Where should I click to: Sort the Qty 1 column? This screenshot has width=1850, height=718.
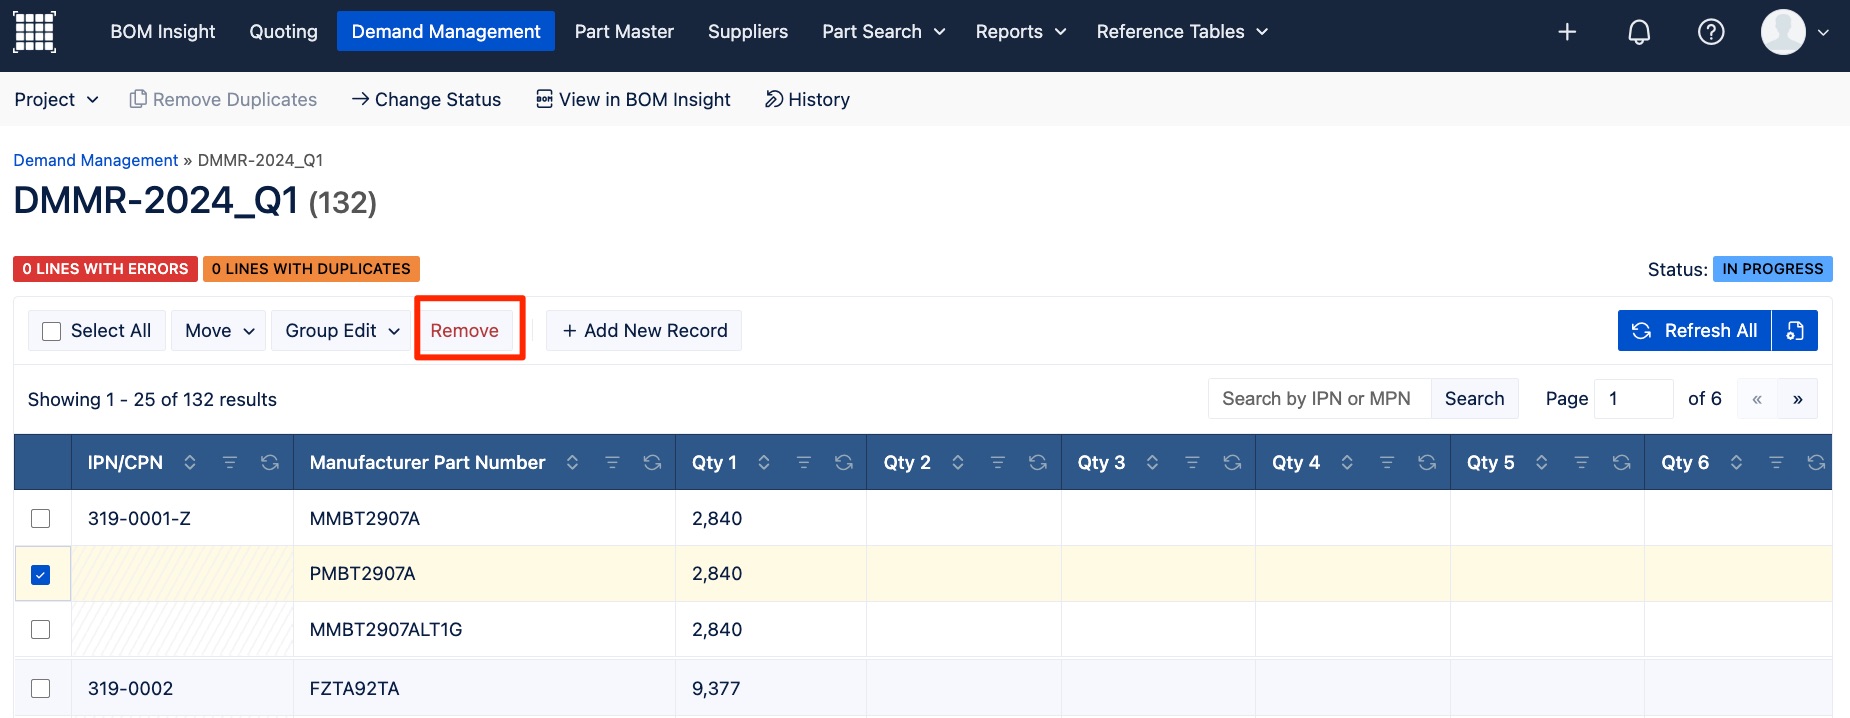[x=764, y=462]
